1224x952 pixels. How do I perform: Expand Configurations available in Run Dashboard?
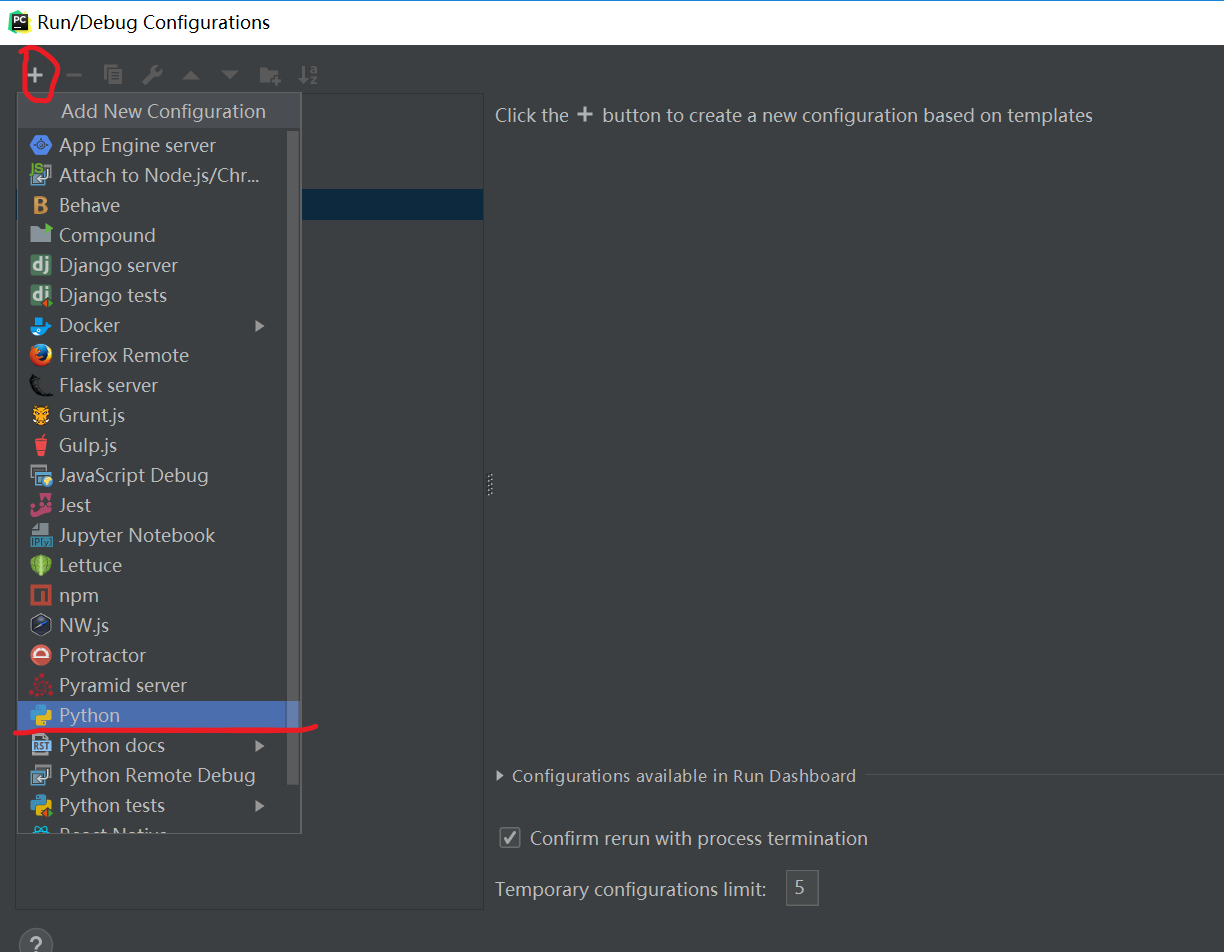(x=501, y=776)
